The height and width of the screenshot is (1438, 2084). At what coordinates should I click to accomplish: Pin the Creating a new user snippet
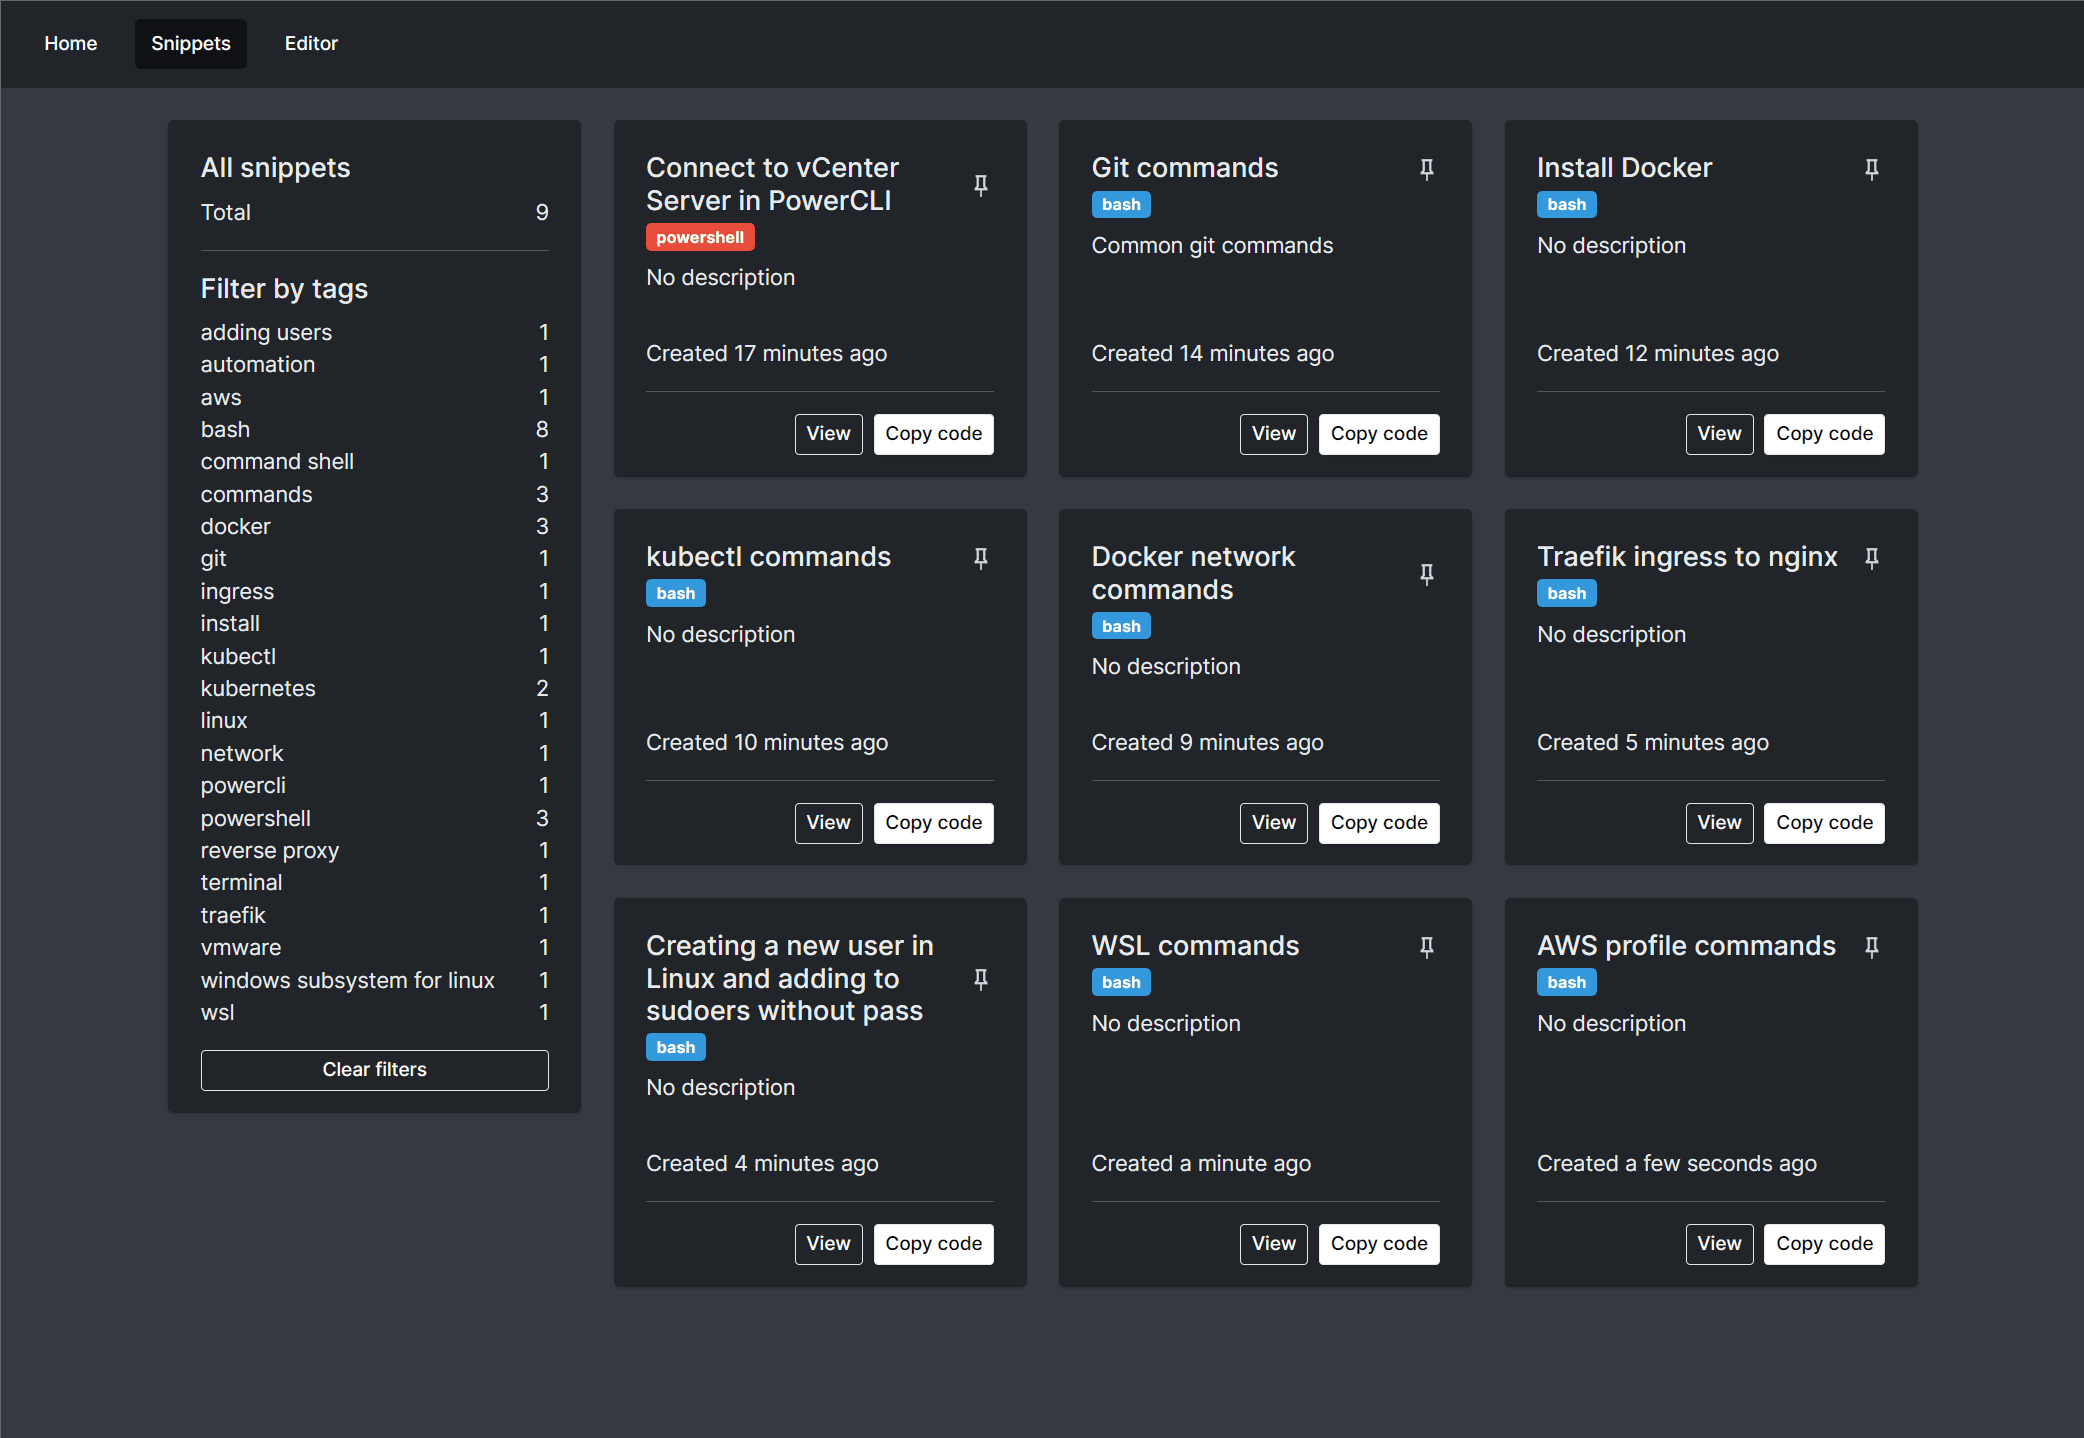tap(980, 979)
